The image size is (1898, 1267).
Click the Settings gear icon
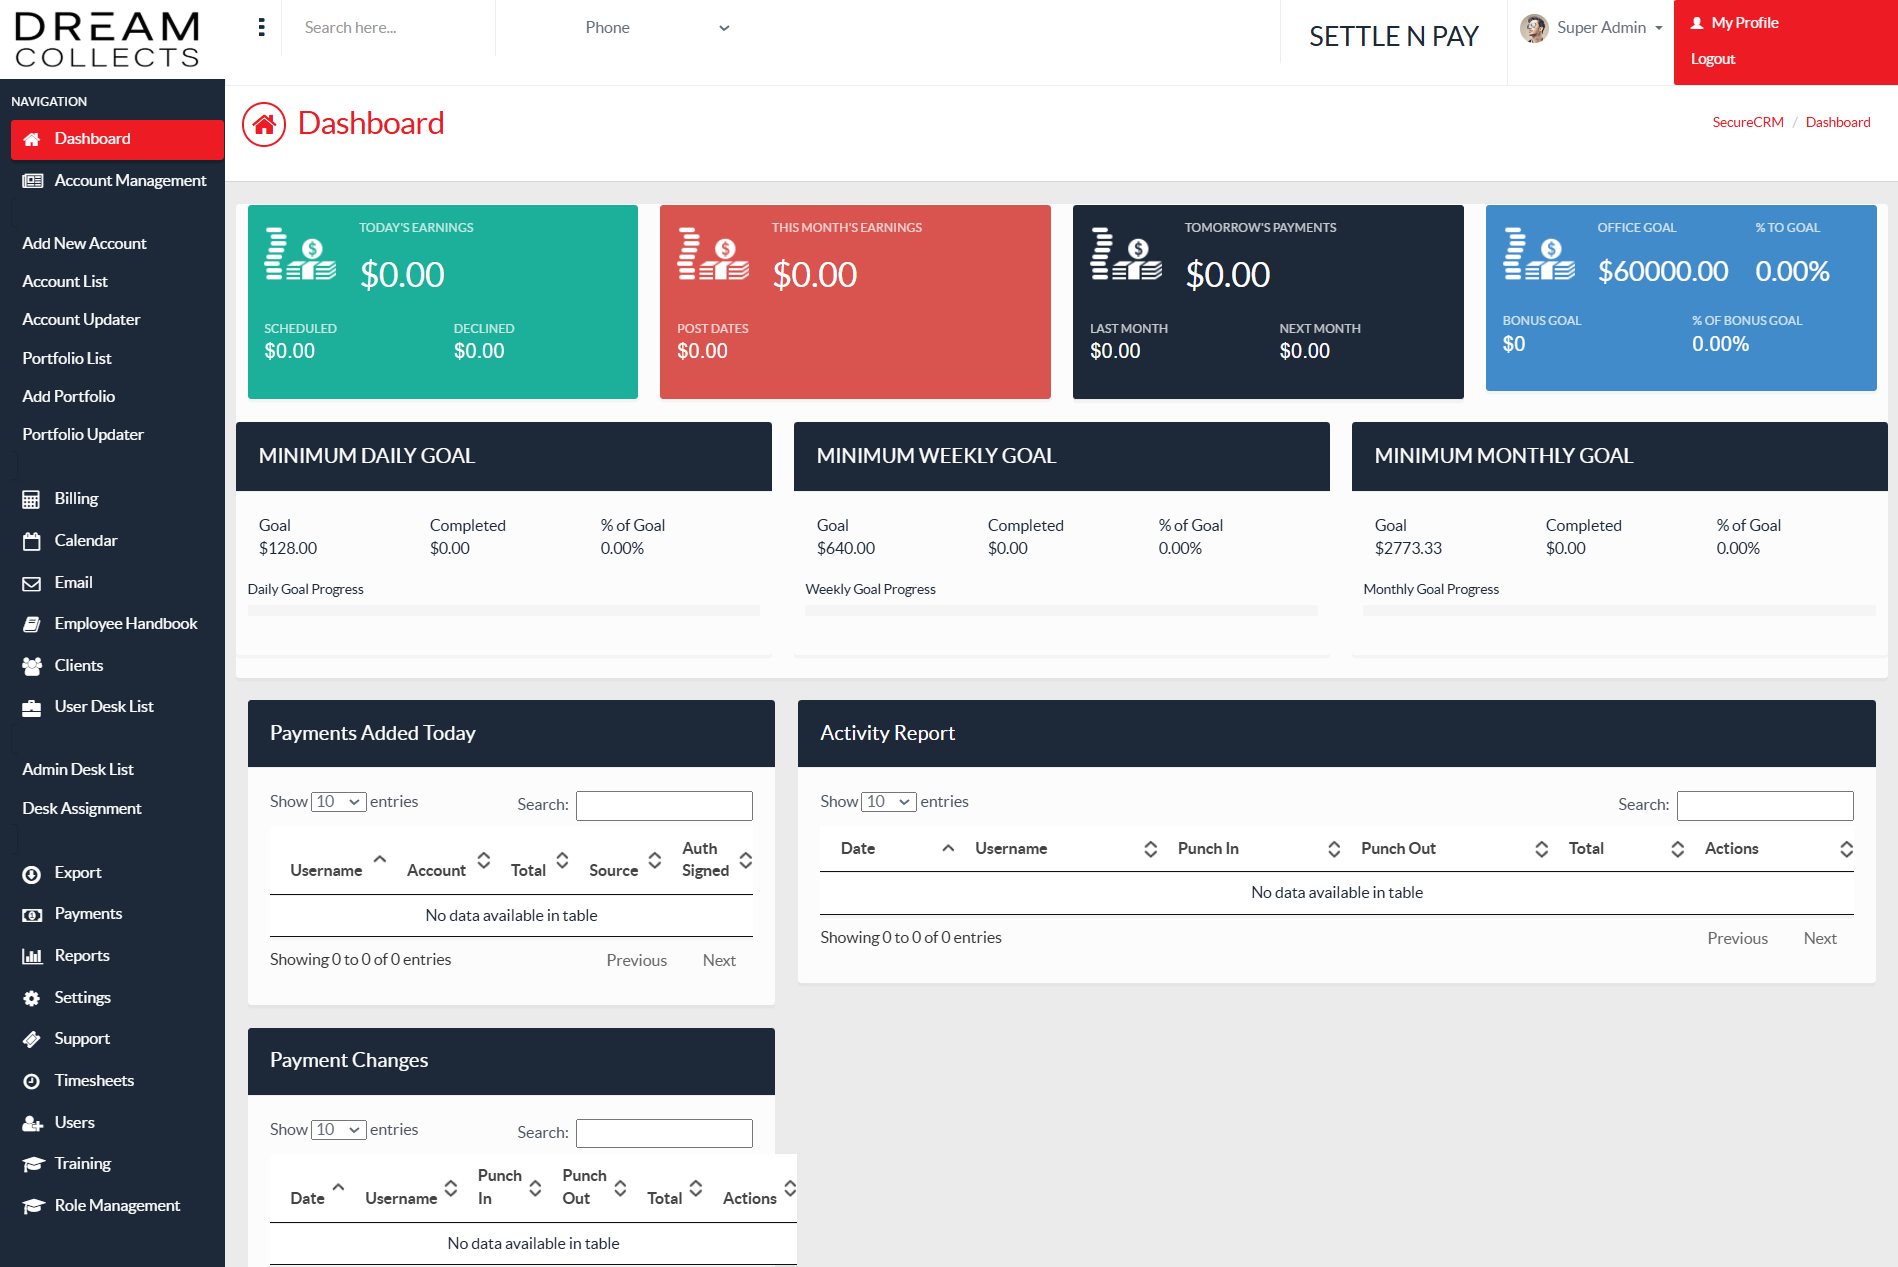click(33, 997)
